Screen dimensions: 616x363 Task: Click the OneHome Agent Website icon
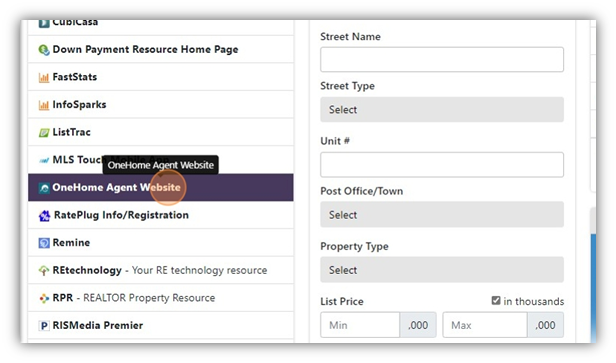pyautogui.click(x=44, y=188)
